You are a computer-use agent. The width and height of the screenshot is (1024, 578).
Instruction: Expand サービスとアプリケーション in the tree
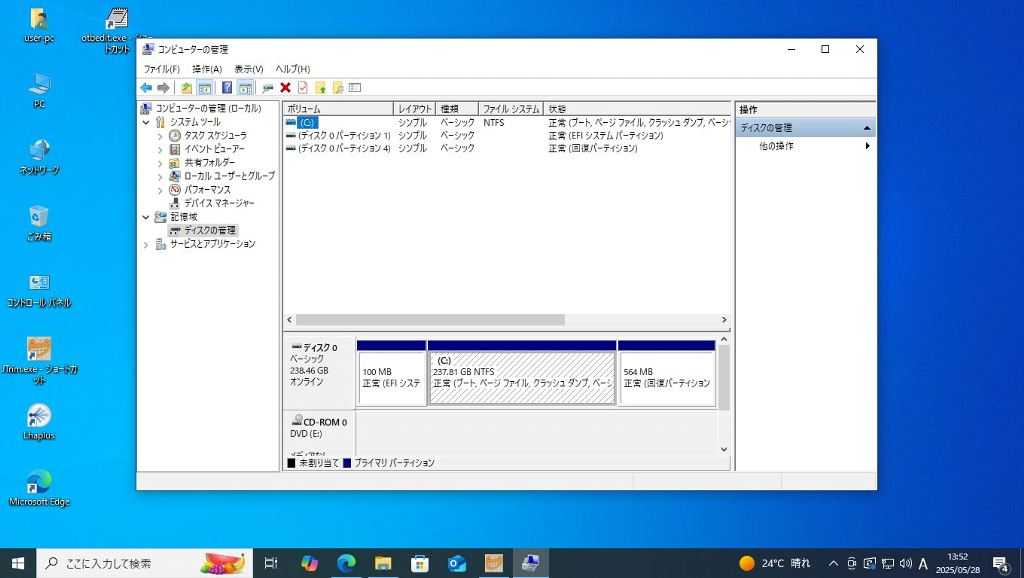(x=146, y=244)
